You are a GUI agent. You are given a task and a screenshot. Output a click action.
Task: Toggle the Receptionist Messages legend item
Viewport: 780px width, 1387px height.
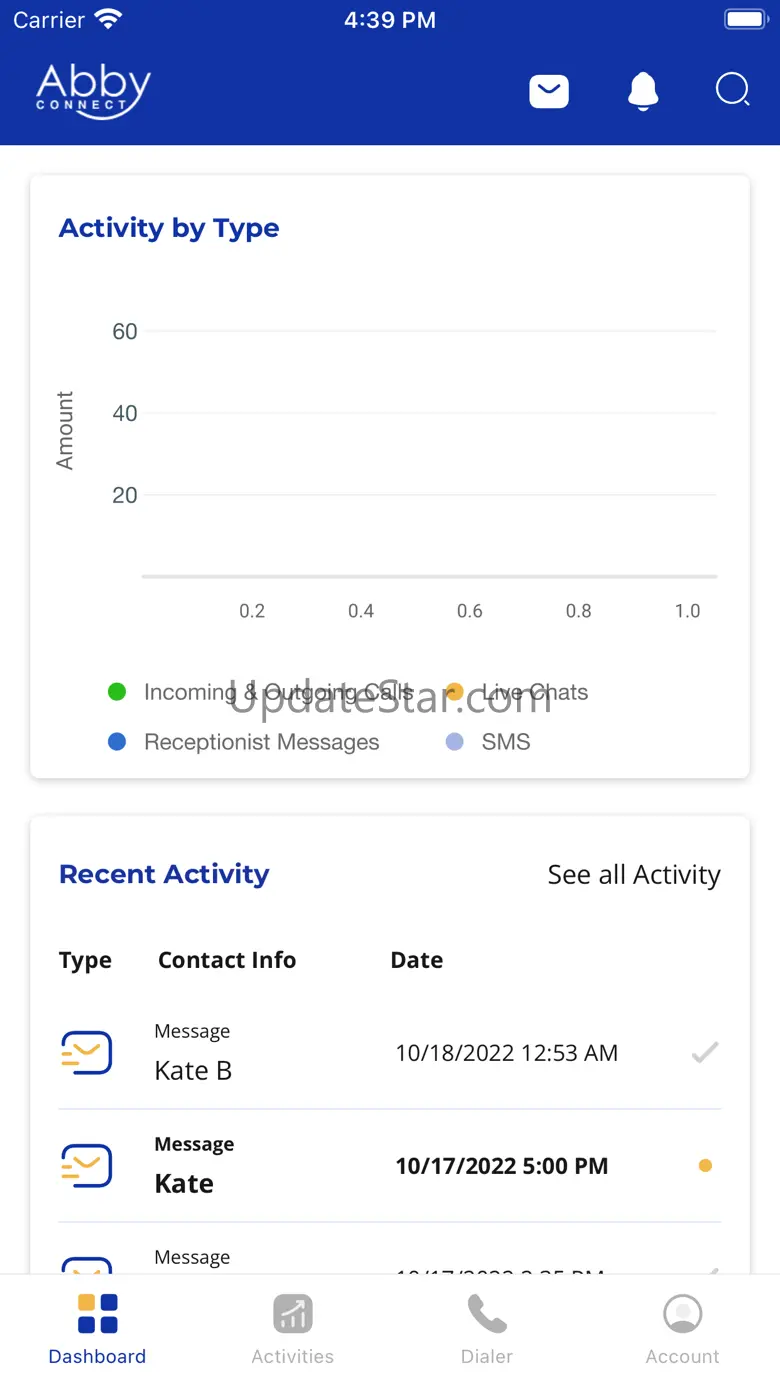coord(244,742)
